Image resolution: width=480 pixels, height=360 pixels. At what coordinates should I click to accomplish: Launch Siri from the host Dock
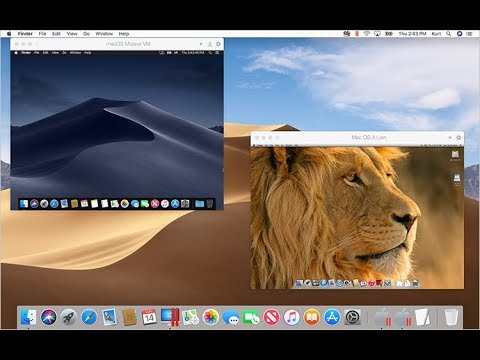point(49,317)
